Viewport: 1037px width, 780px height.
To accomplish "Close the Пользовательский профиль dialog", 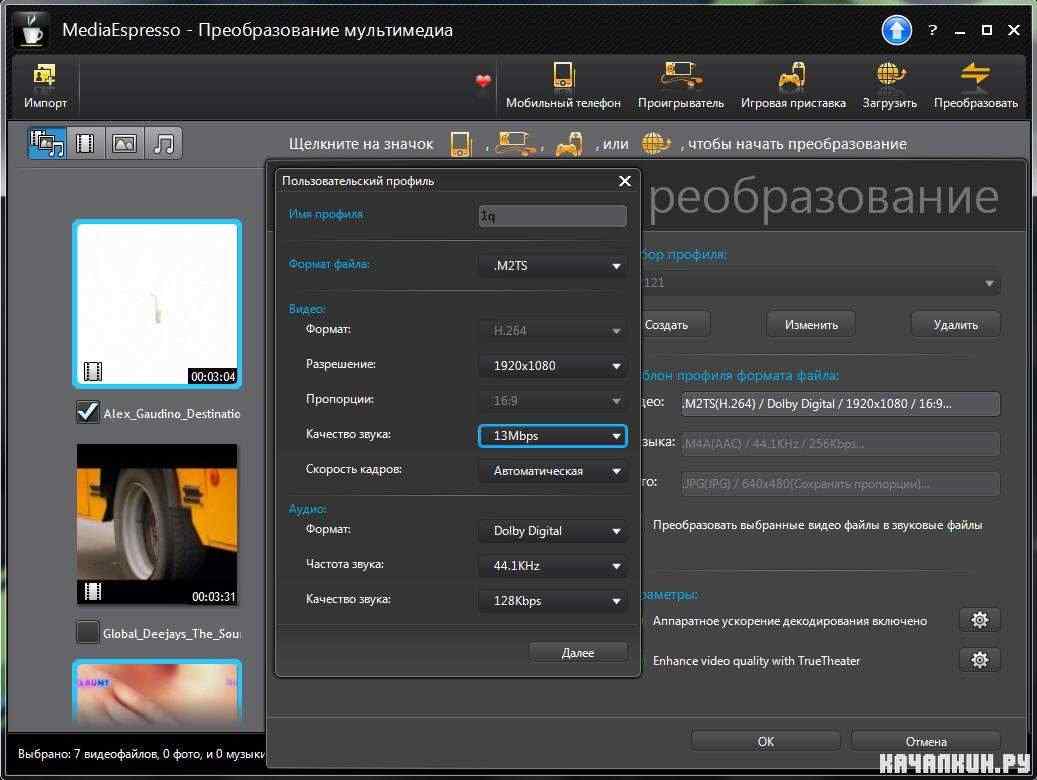I will pos(624,181).
